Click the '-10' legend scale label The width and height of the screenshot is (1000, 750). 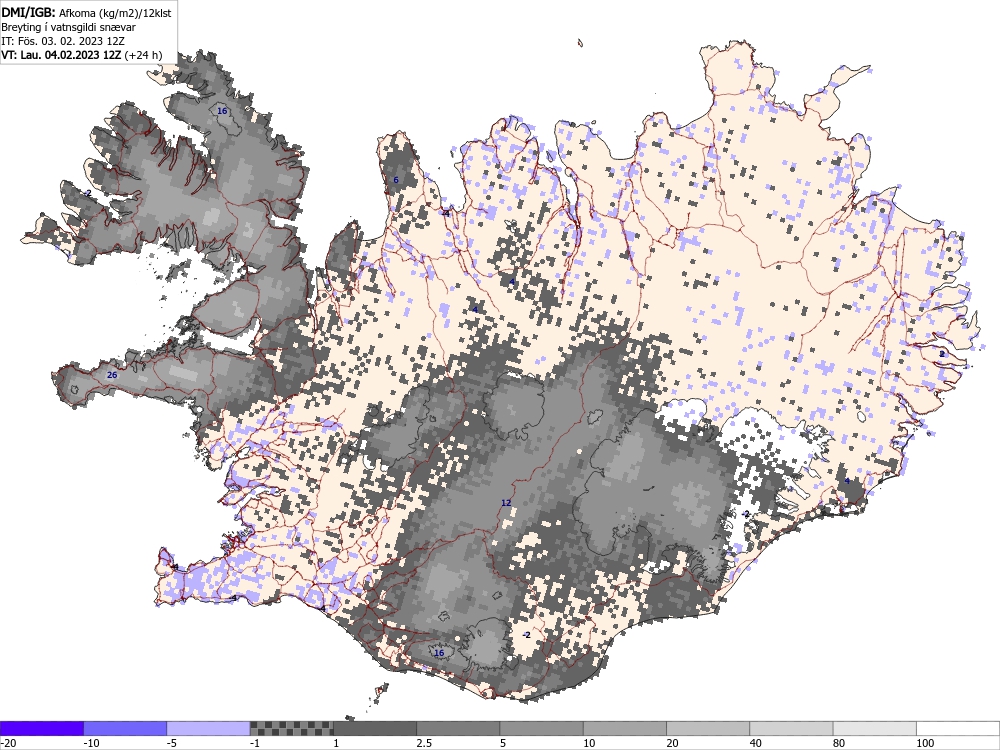point(92,743)
